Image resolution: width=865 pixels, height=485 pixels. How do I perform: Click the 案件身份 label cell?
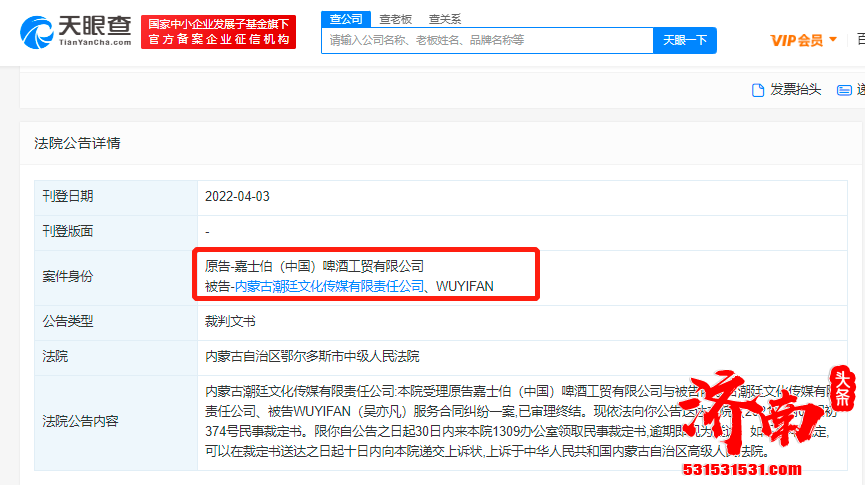(x=116, y=278)
